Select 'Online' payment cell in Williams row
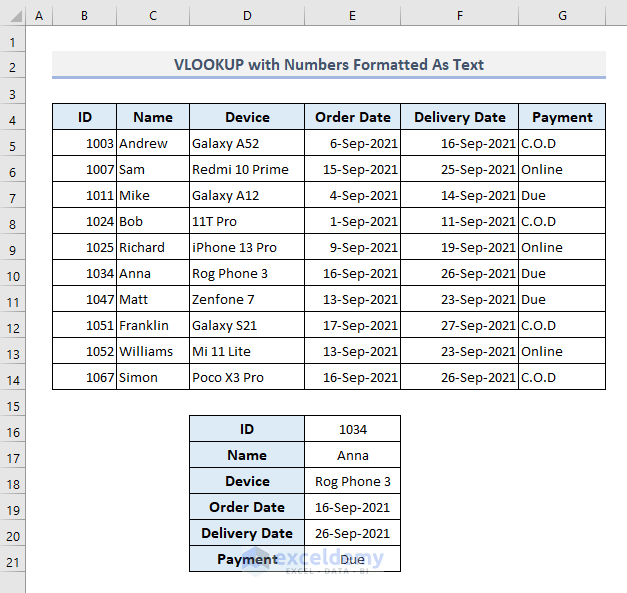This screenshot has height=593, width=627. click(x=562, y=351)
